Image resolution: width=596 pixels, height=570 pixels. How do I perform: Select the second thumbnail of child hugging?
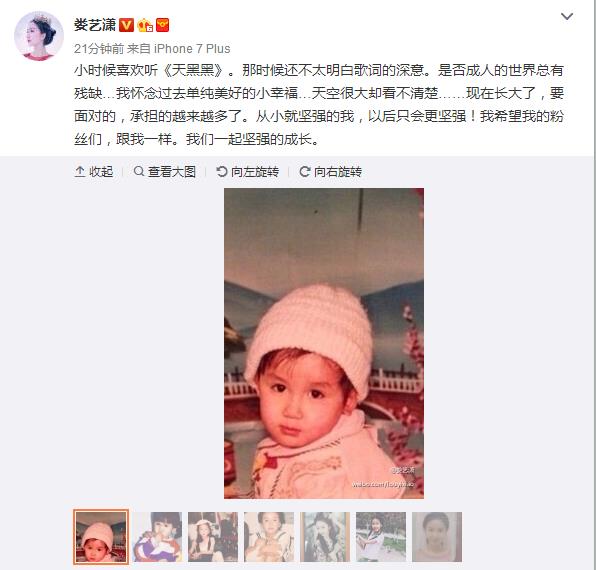click(x=157, y=537)
